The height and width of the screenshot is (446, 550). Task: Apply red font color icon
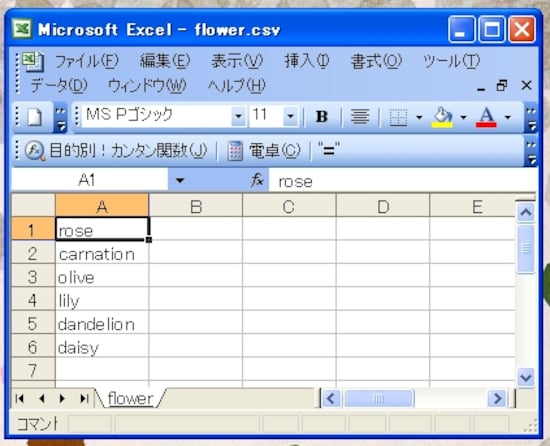pyautogui.click(x=486, y=117)
